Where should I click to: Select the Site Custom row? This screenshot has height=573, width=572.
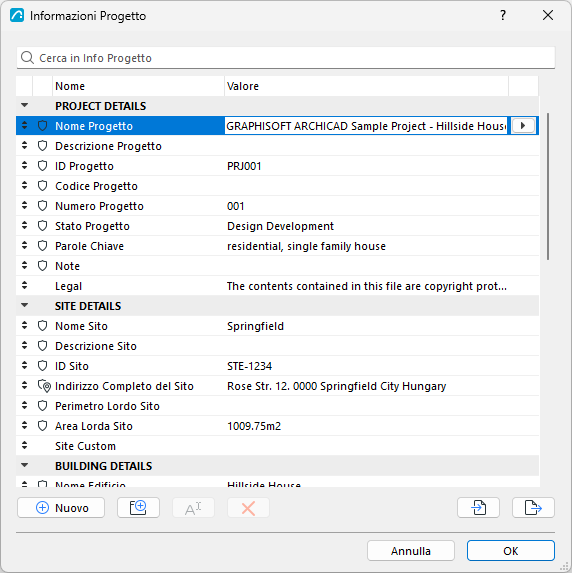click(x=277, y=446)
